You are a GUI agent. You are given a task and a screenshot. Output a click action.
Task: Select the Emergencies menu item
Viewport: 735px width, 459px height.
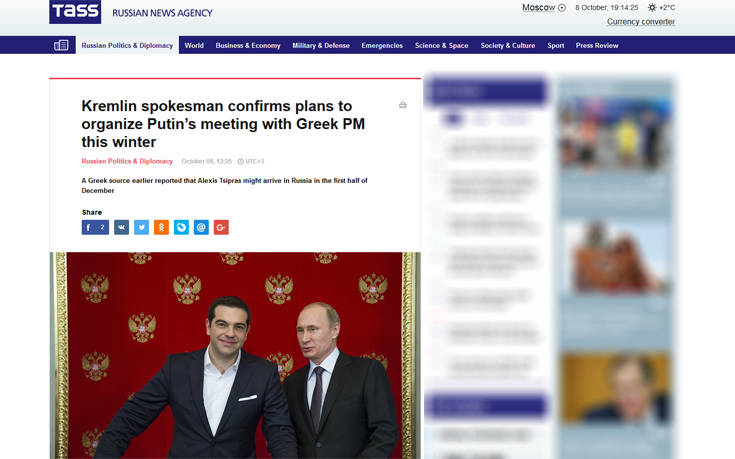382,45
